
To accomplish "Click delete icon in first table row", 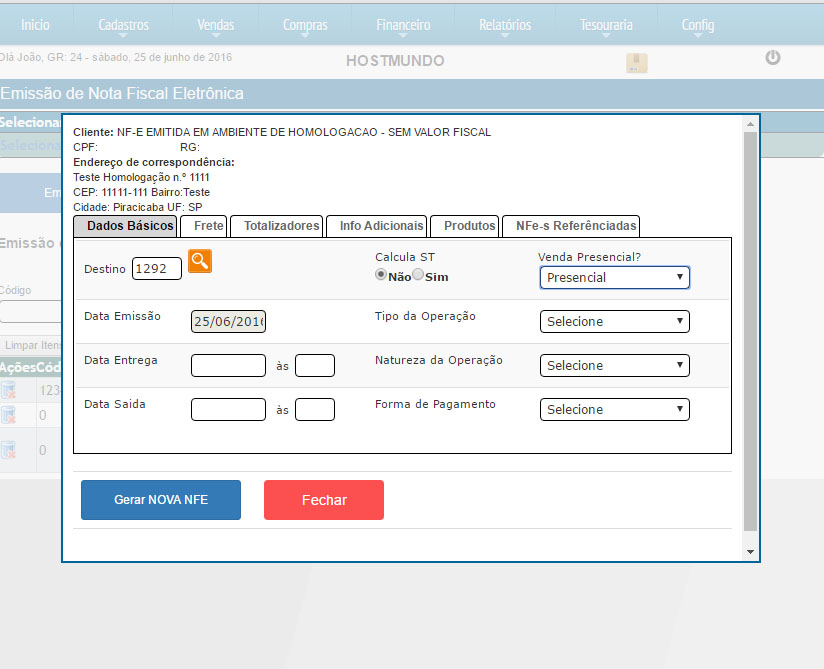I will pos(8,390).
